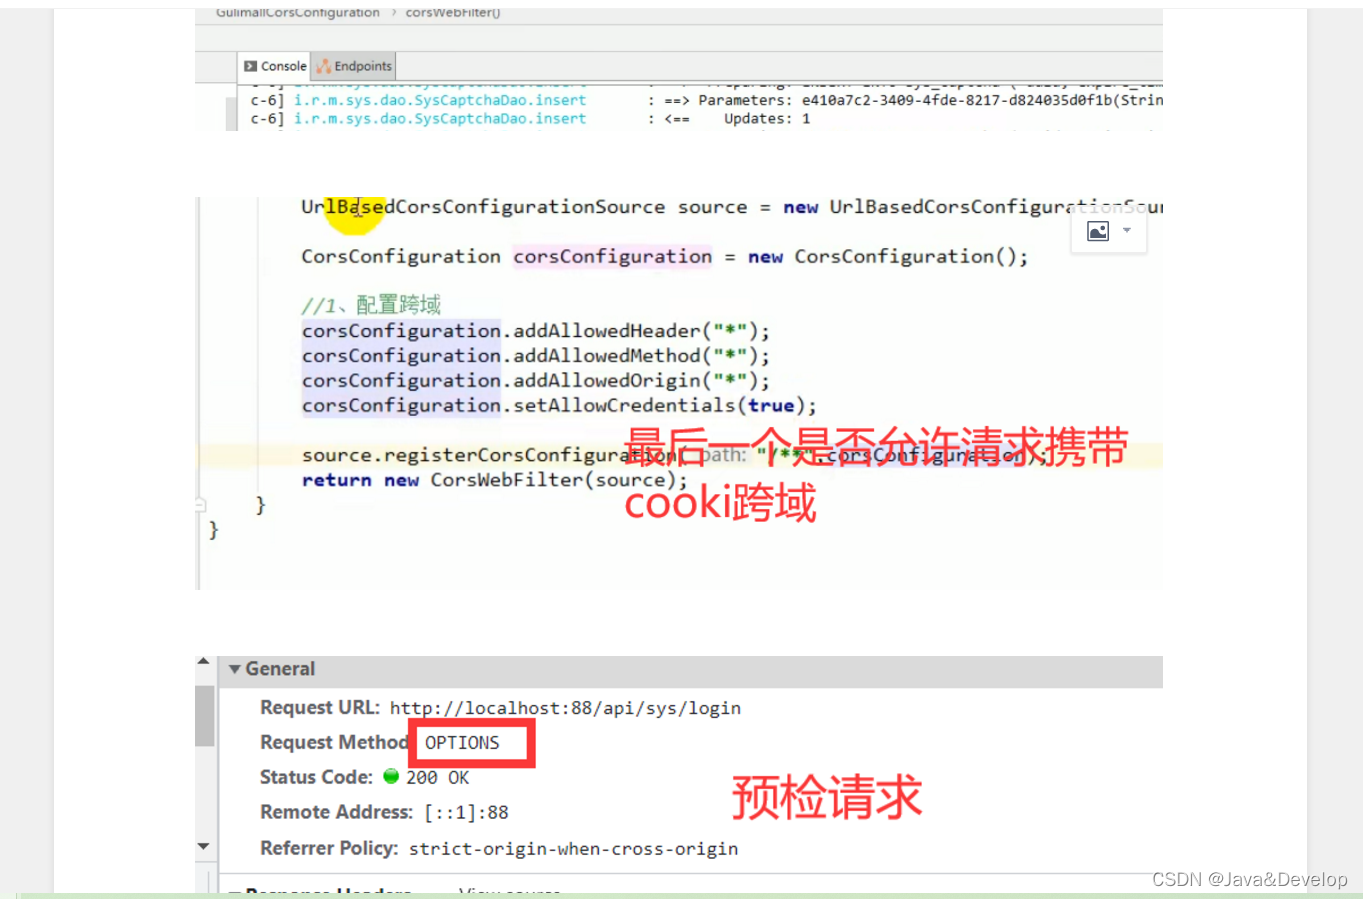
Task: Collapse the General section triangle
Action: click(x=235, y=669)
